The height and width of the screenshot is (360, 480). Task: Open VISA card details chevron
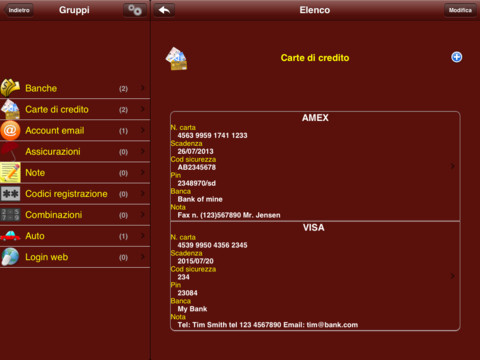pyautogui.click(x=452, y=276)
